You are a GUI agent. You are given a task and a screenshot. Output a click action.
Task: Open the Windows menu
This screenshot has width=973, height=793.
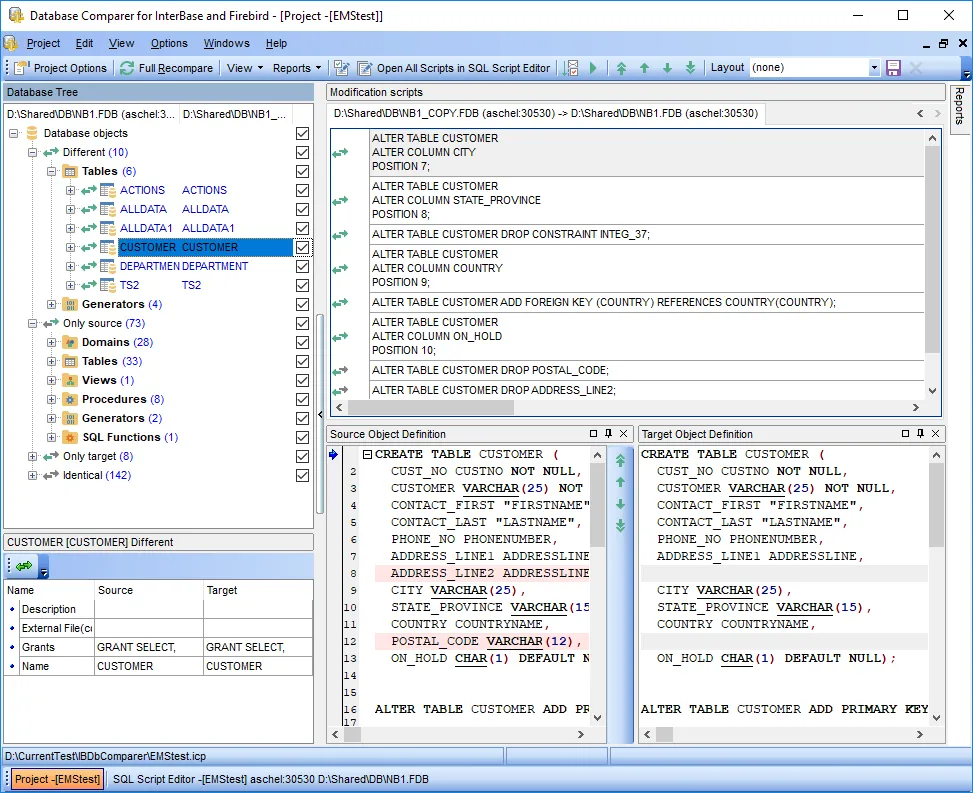[226, 43]
